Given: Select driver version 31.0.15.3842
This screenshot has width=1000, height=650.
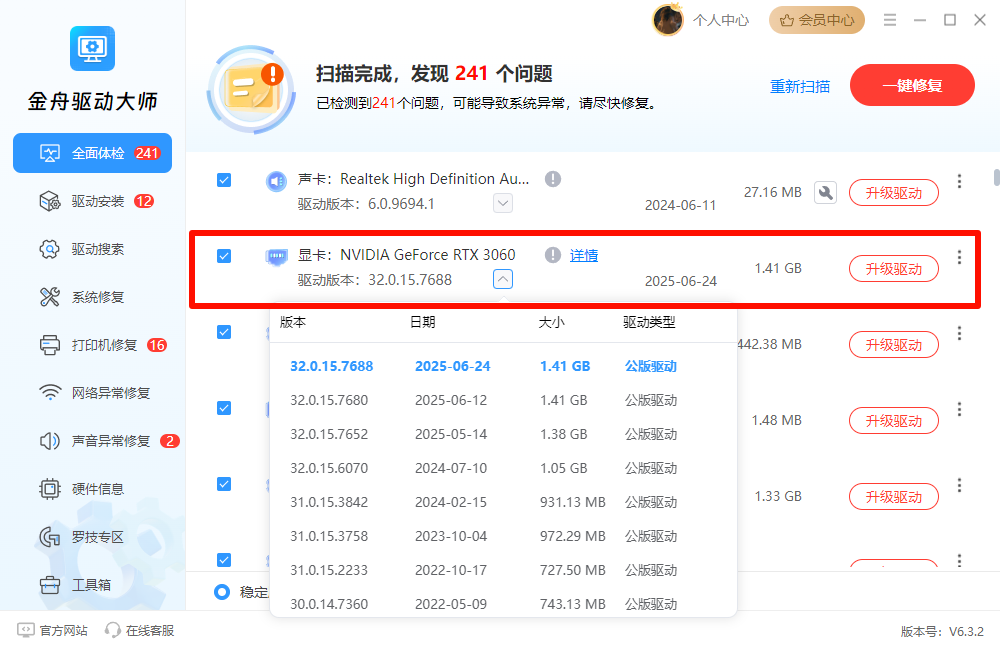Looking at the screenshot, I should pyautogui.click(x=503, y=502).
